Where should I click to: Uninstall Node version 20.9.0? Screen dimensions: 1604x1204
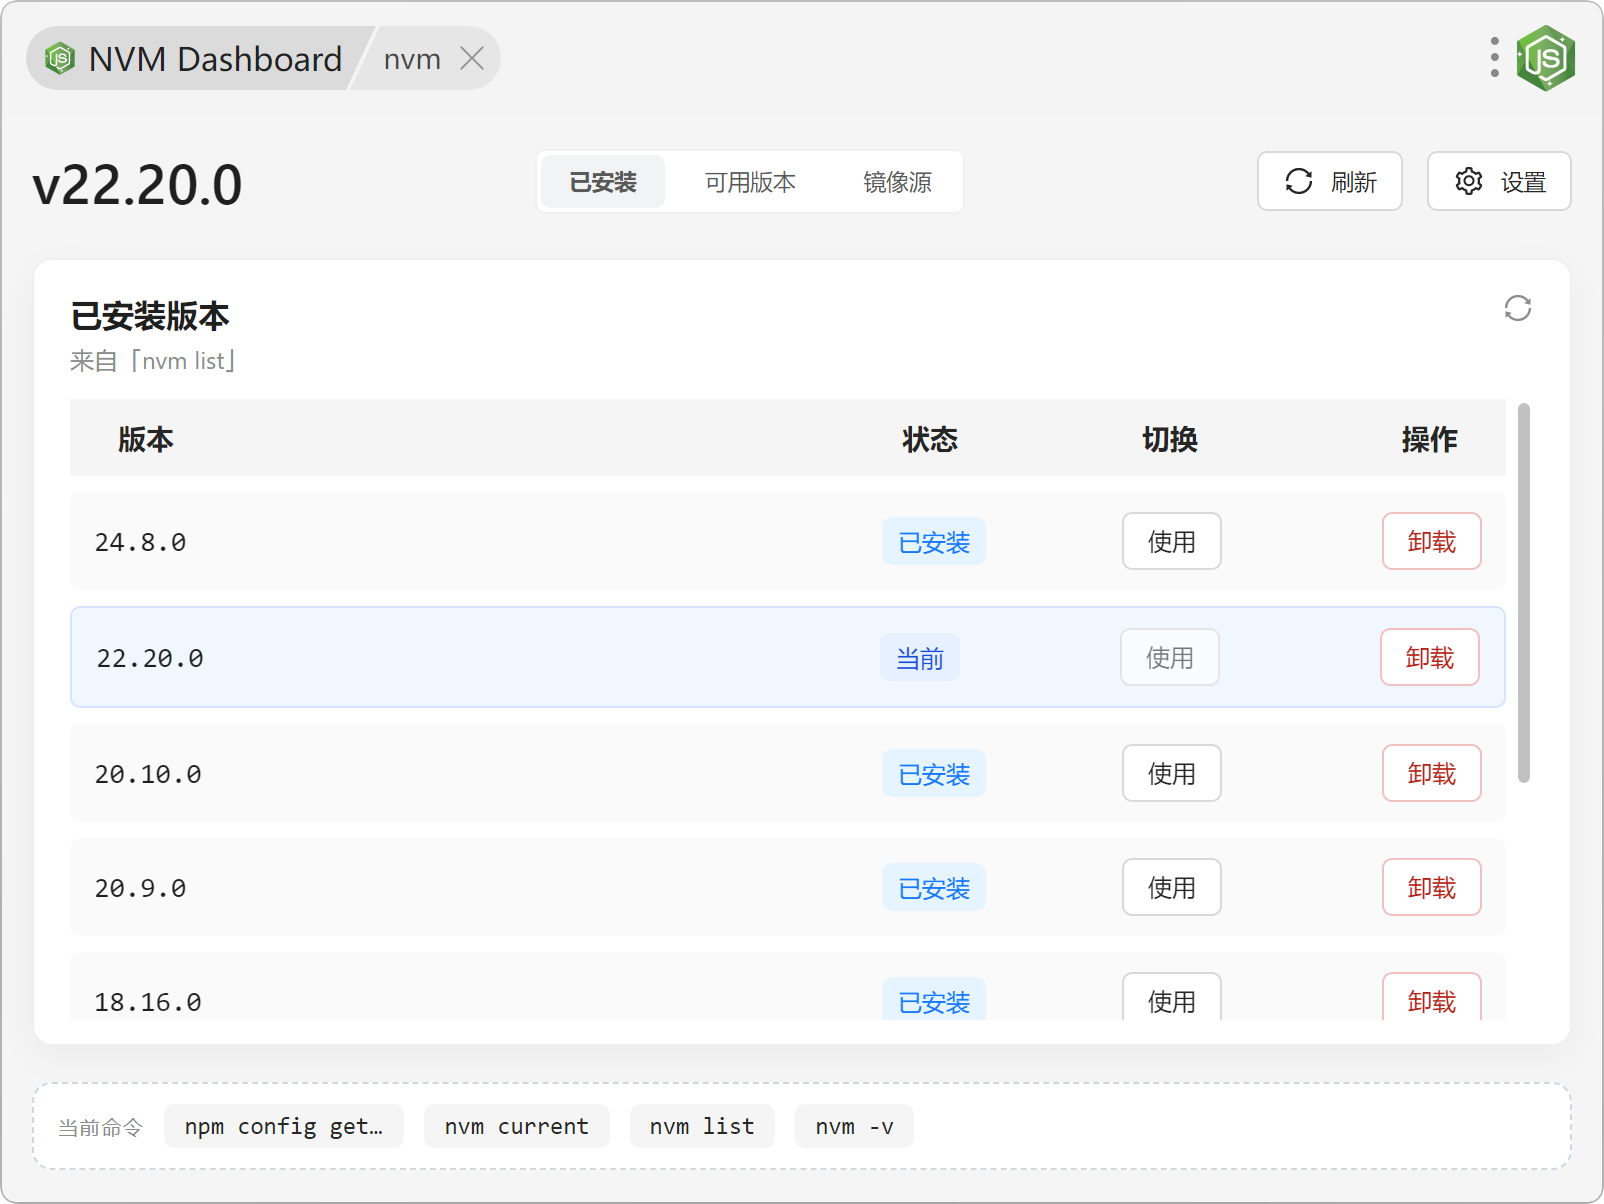pyautogui.click(x=1431, y=887)
